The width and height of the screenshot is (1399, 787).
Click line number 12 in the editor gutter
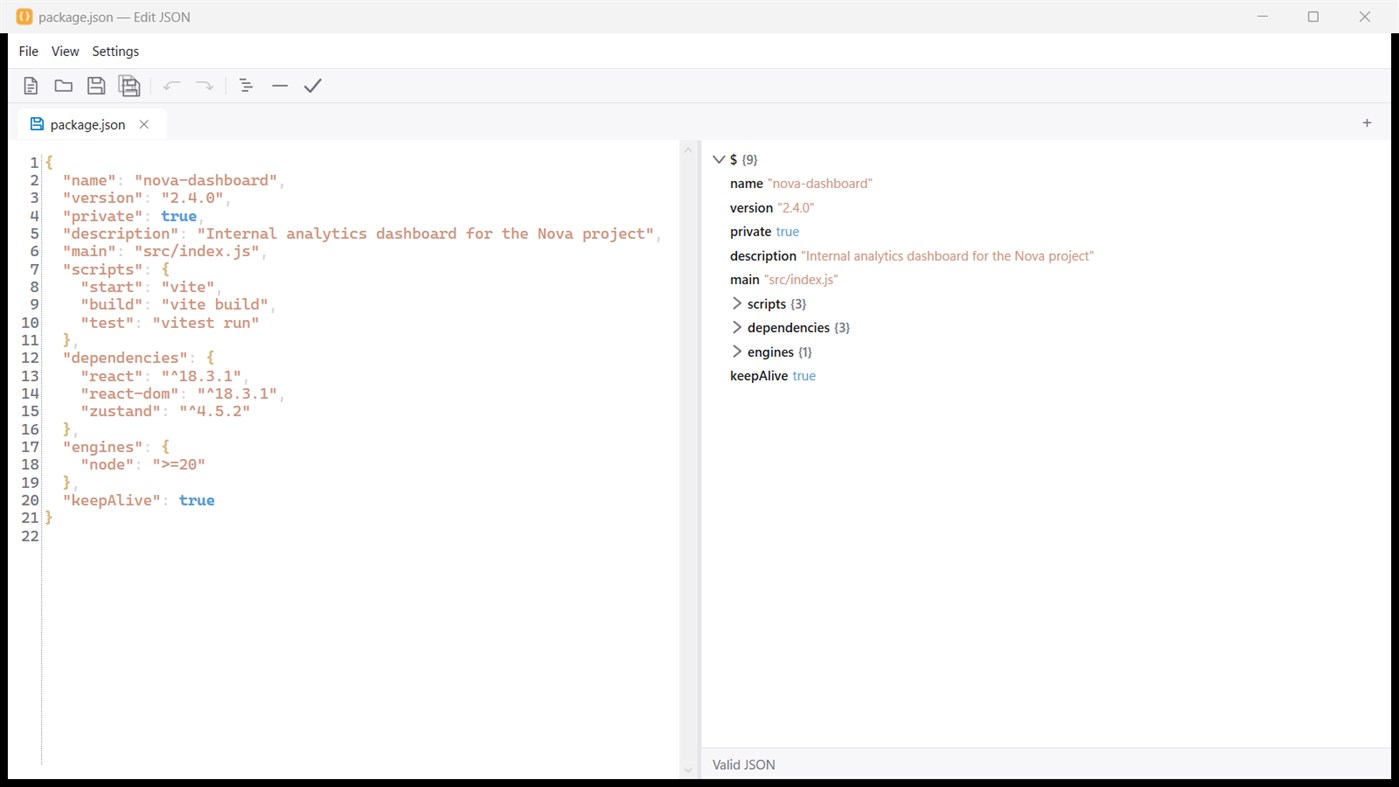point(29,358)
